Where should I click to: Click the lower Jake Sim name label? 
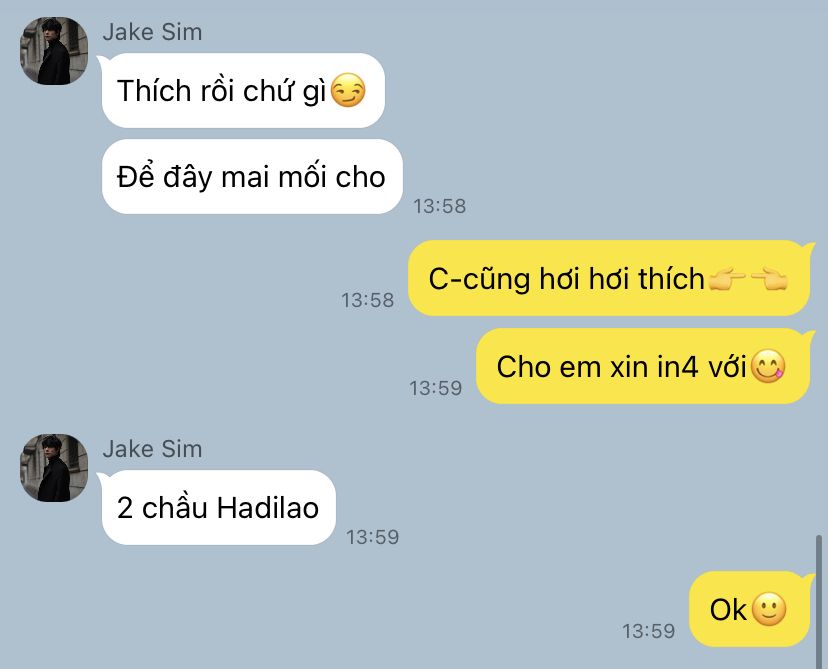pyautogui.click(x=152, y=449)
